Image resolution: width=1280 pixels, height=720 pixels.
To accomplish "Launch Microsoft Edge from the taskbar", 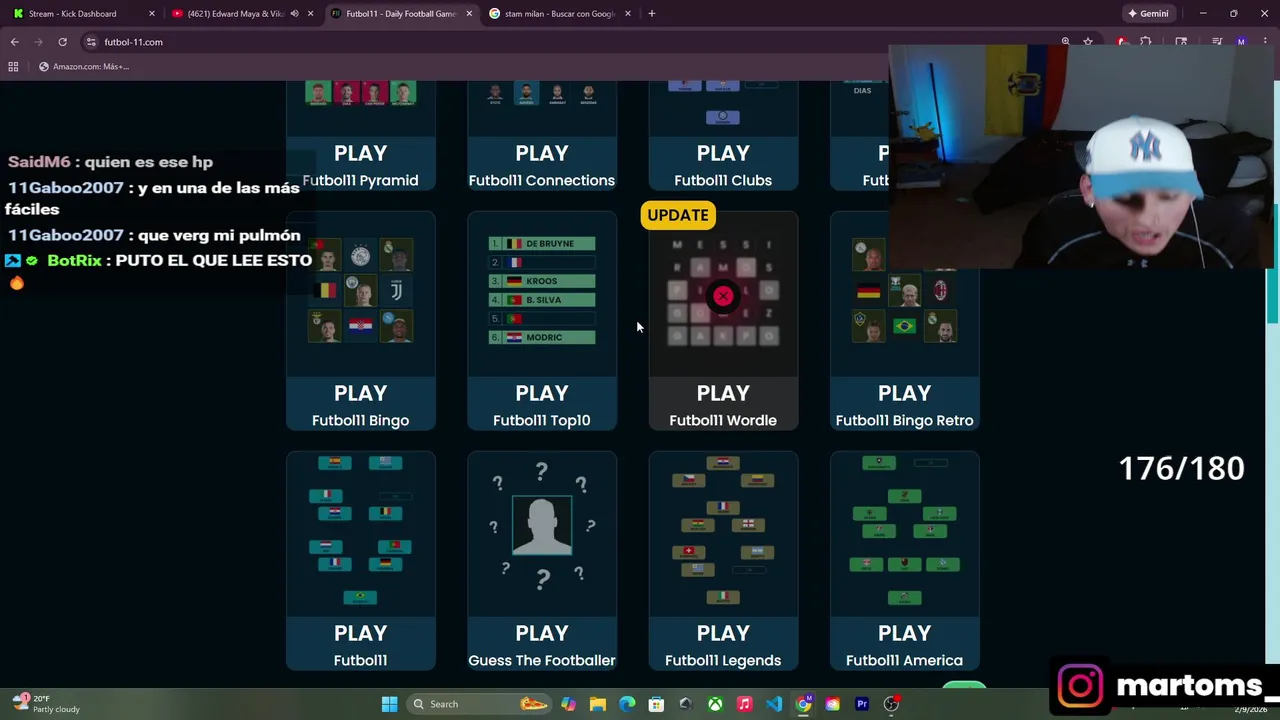I will 627,704.
